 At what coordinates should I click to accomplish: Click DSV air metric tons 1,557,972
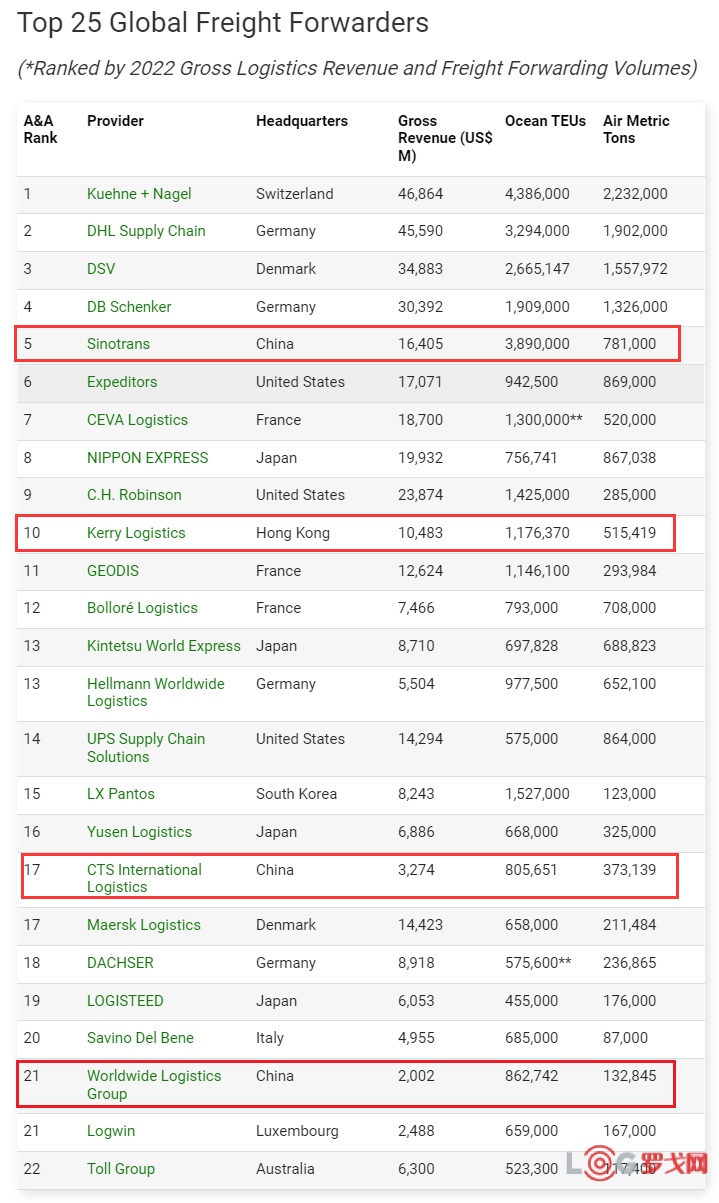635,269
